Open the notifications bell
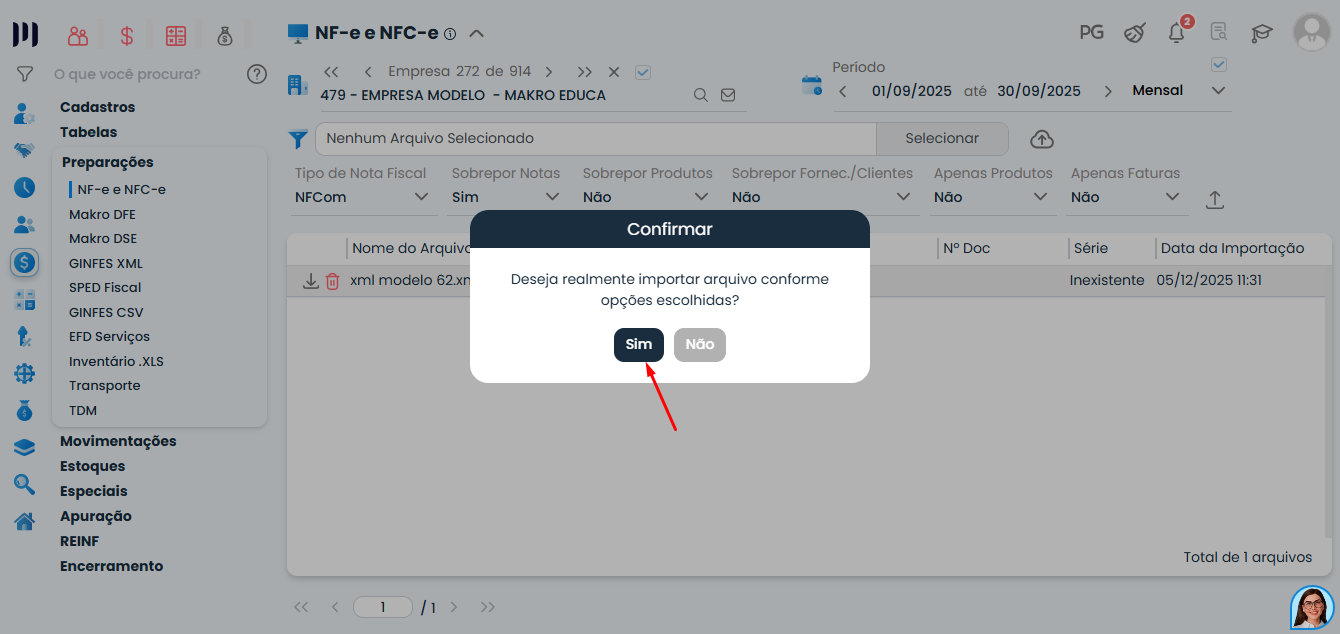Viewport: 1340px width, 634px height. coord(1177,32)
